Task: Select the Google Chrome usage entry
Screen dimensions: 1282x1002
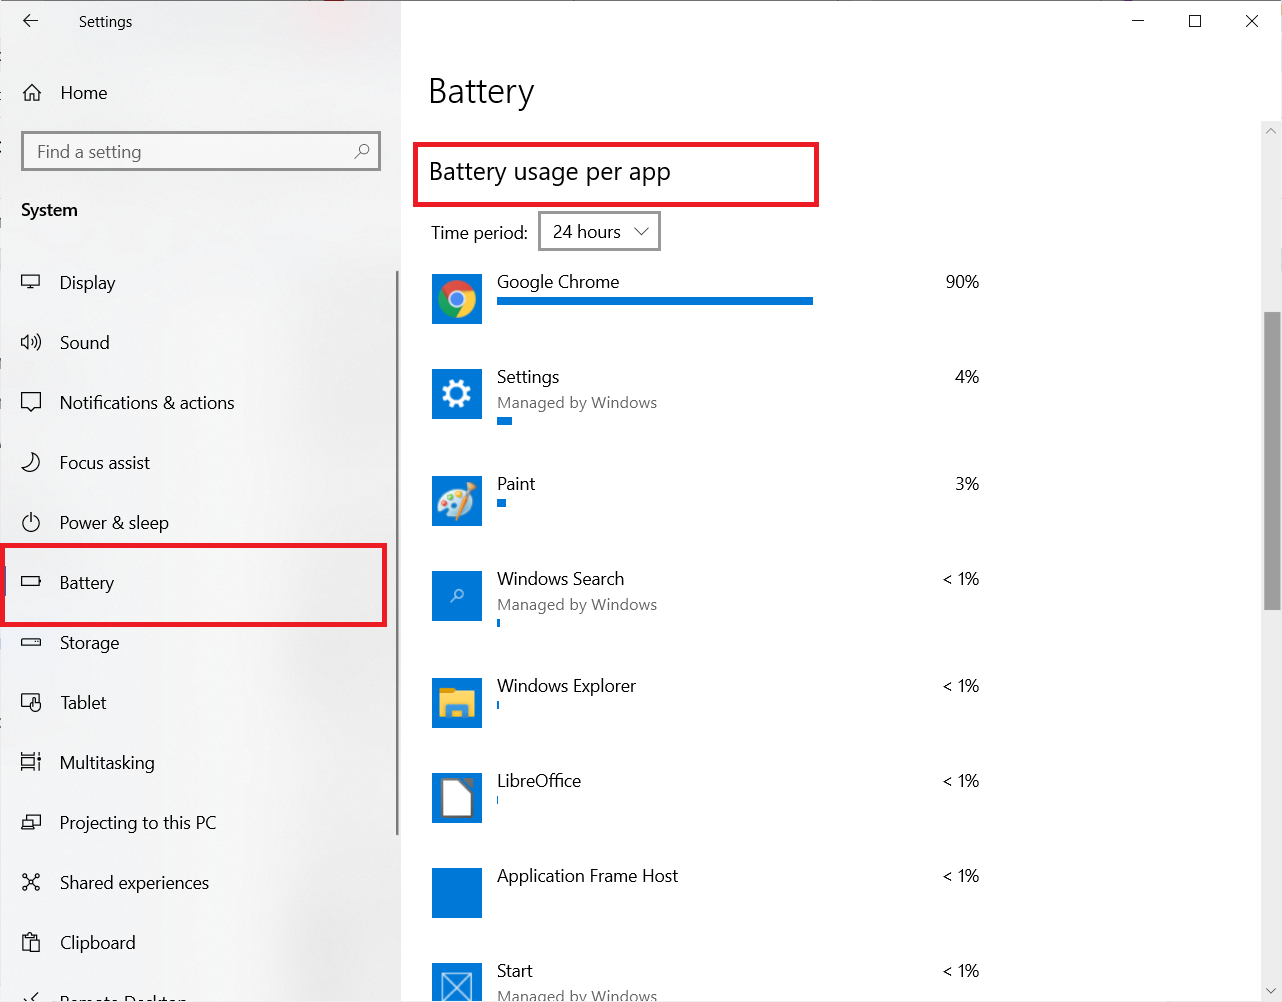Action: tap(558, 282)
